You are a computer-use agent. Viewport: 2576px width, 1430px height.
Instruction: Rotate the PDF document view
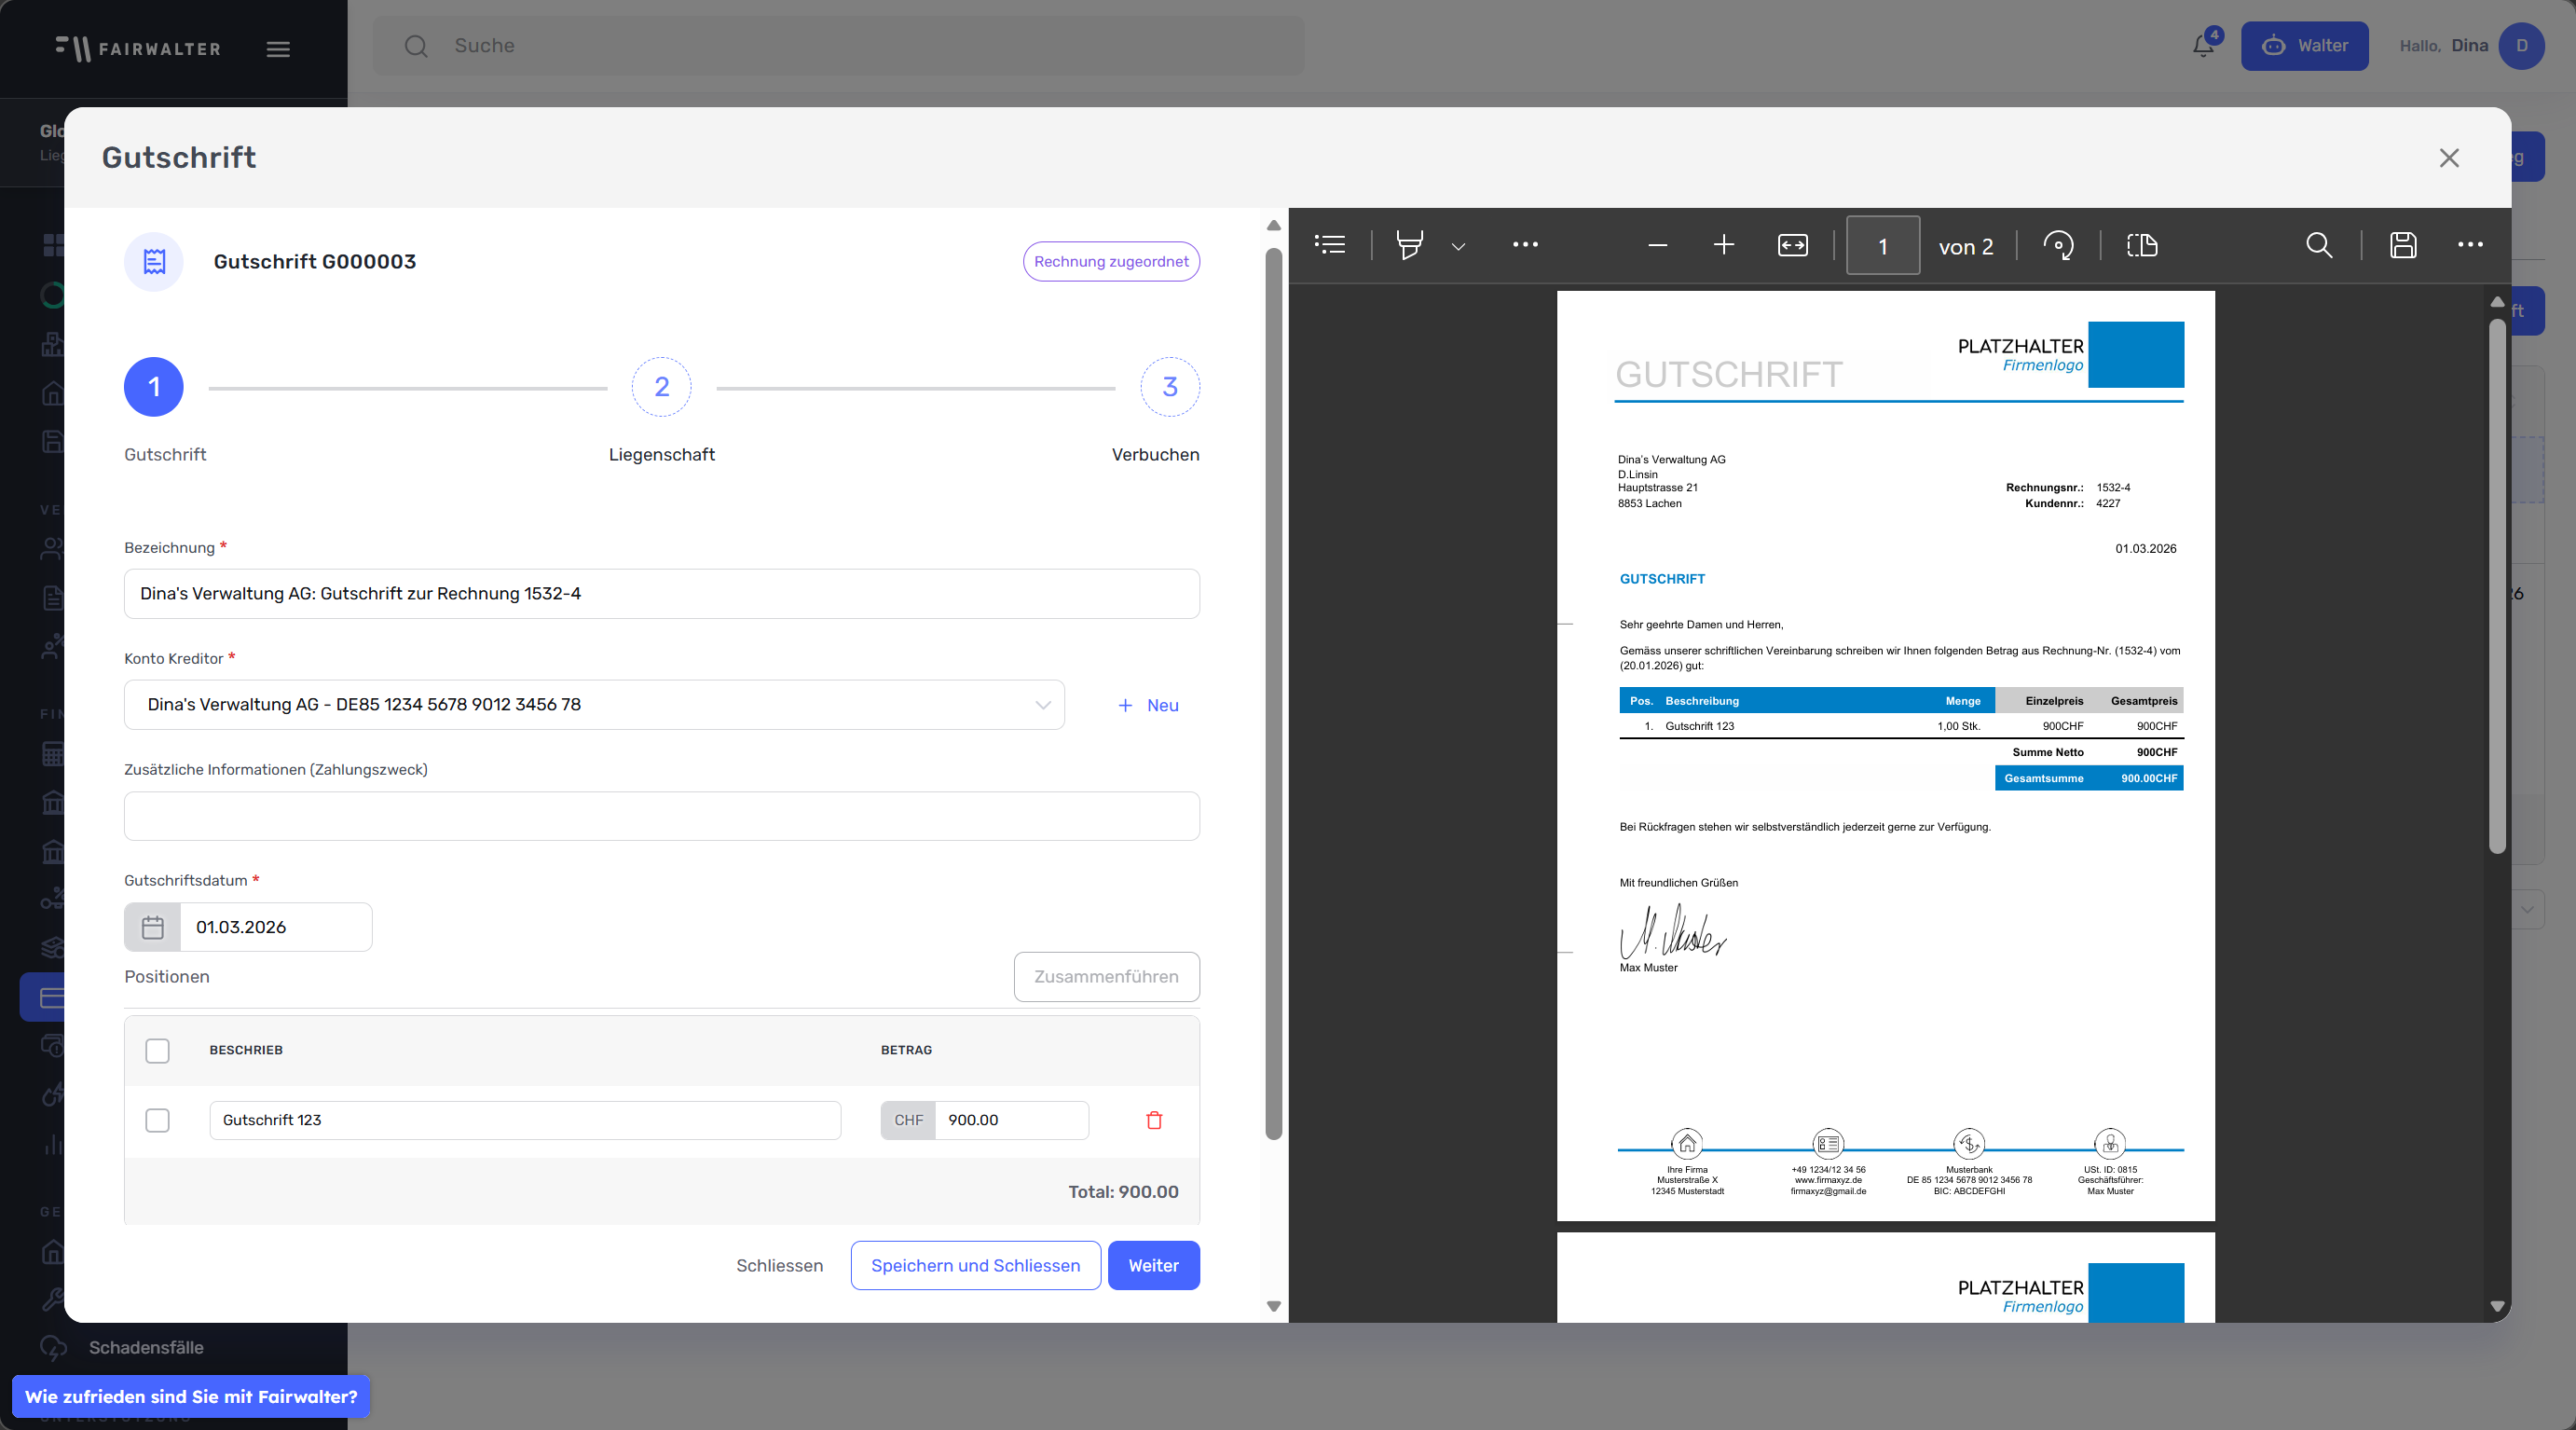pos(2058,245)
